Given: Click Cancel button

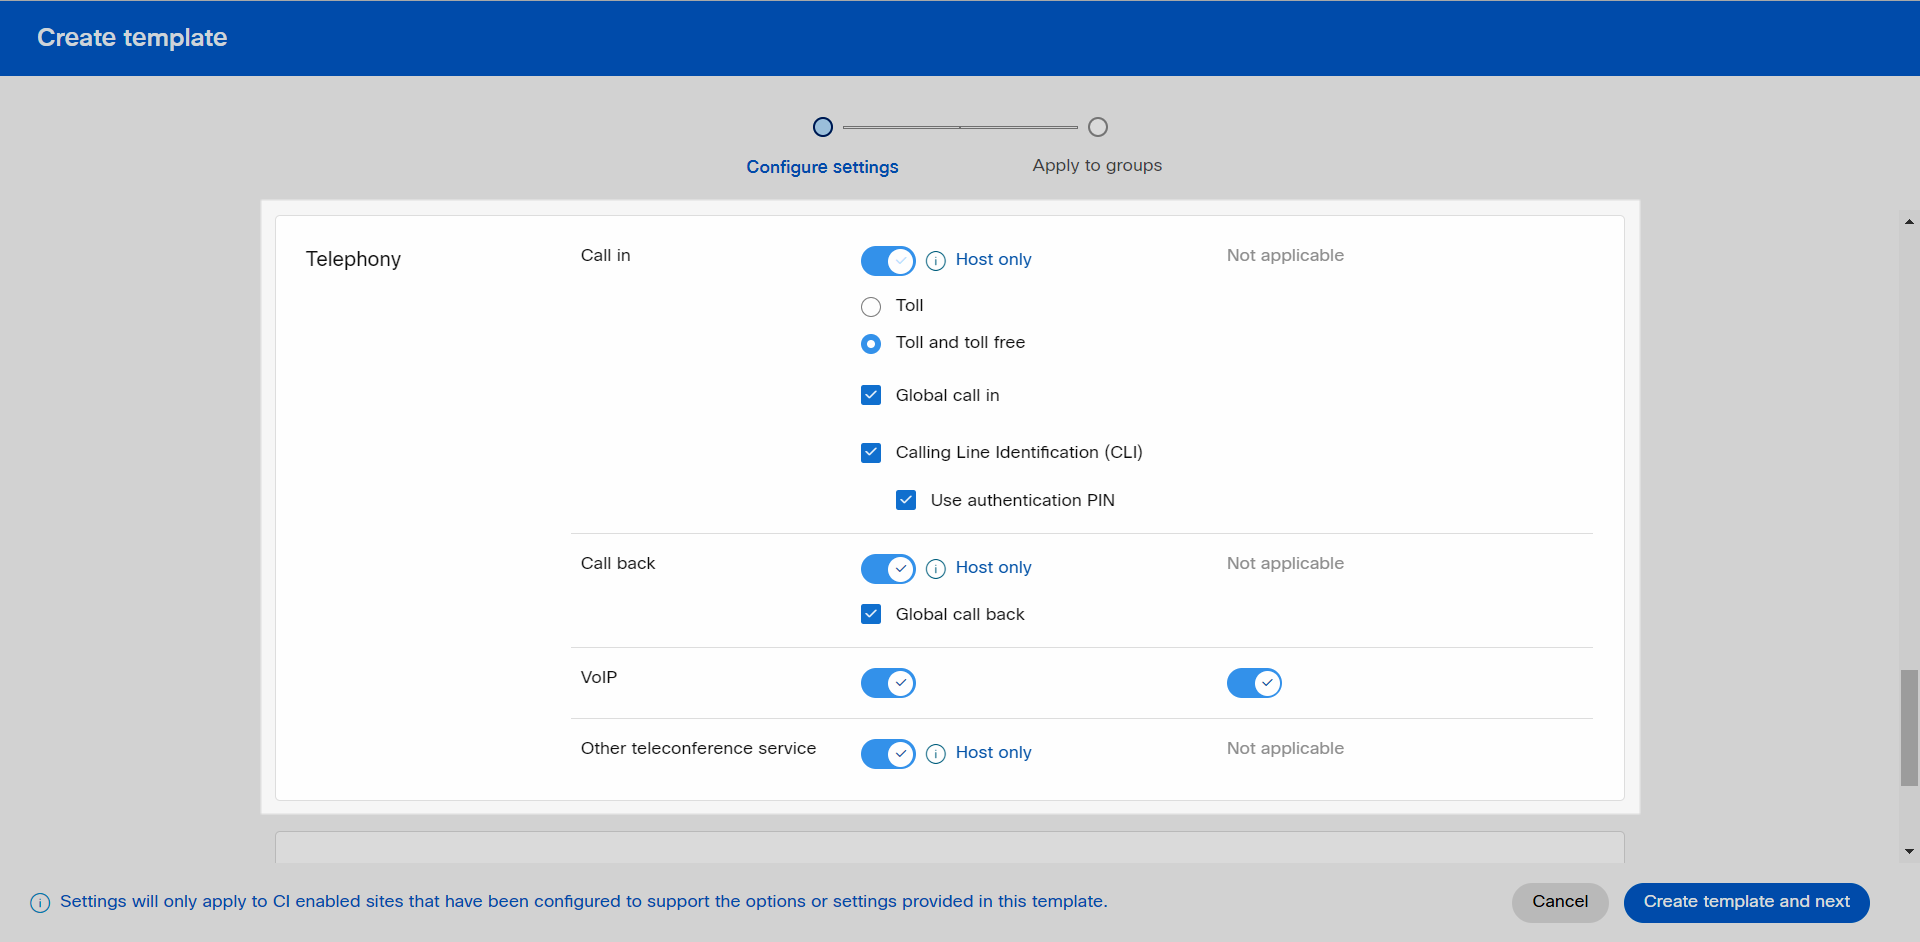Looking at the screenshot, I should tap(1560, 902).
